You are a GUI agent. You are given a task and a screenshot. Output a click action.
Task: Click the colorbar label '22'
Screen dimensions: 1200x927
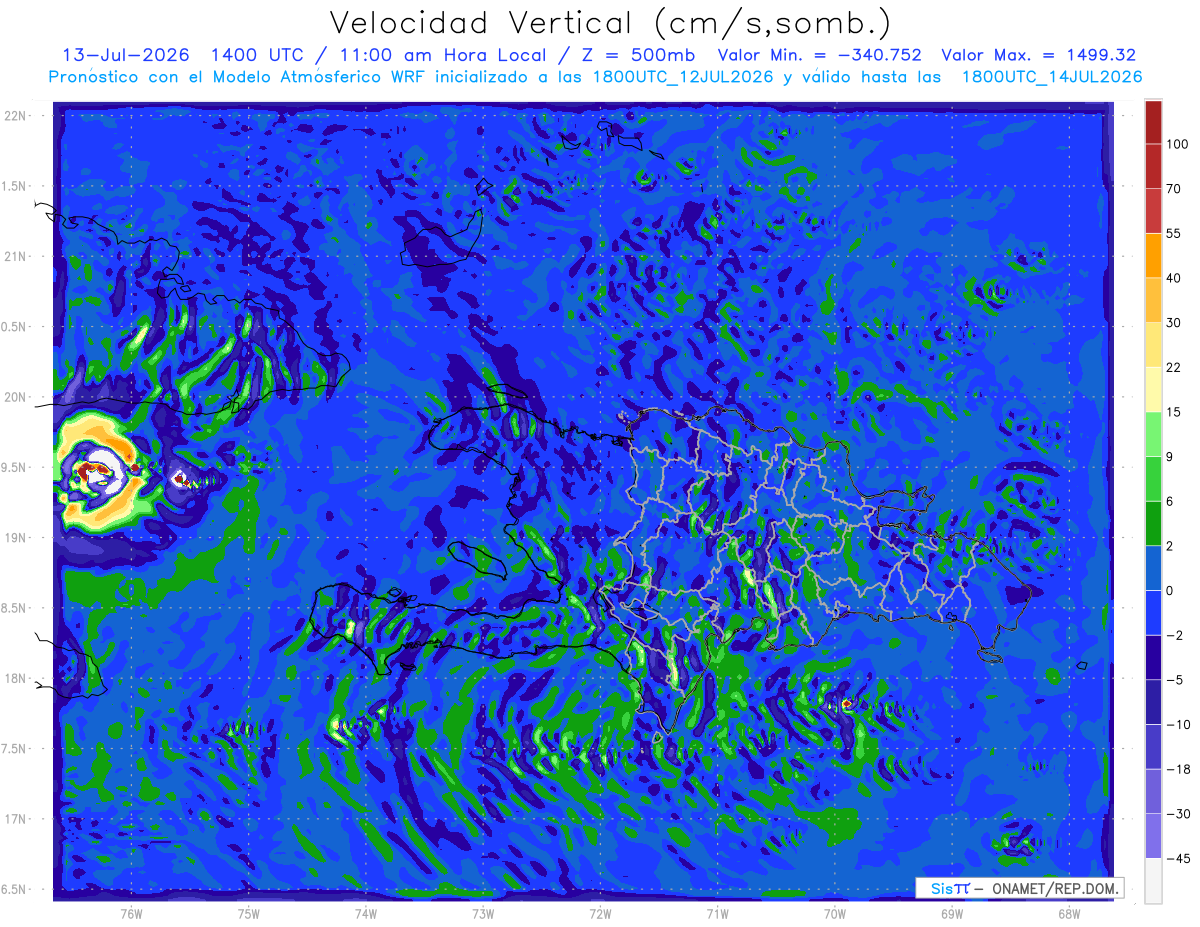1173,367
